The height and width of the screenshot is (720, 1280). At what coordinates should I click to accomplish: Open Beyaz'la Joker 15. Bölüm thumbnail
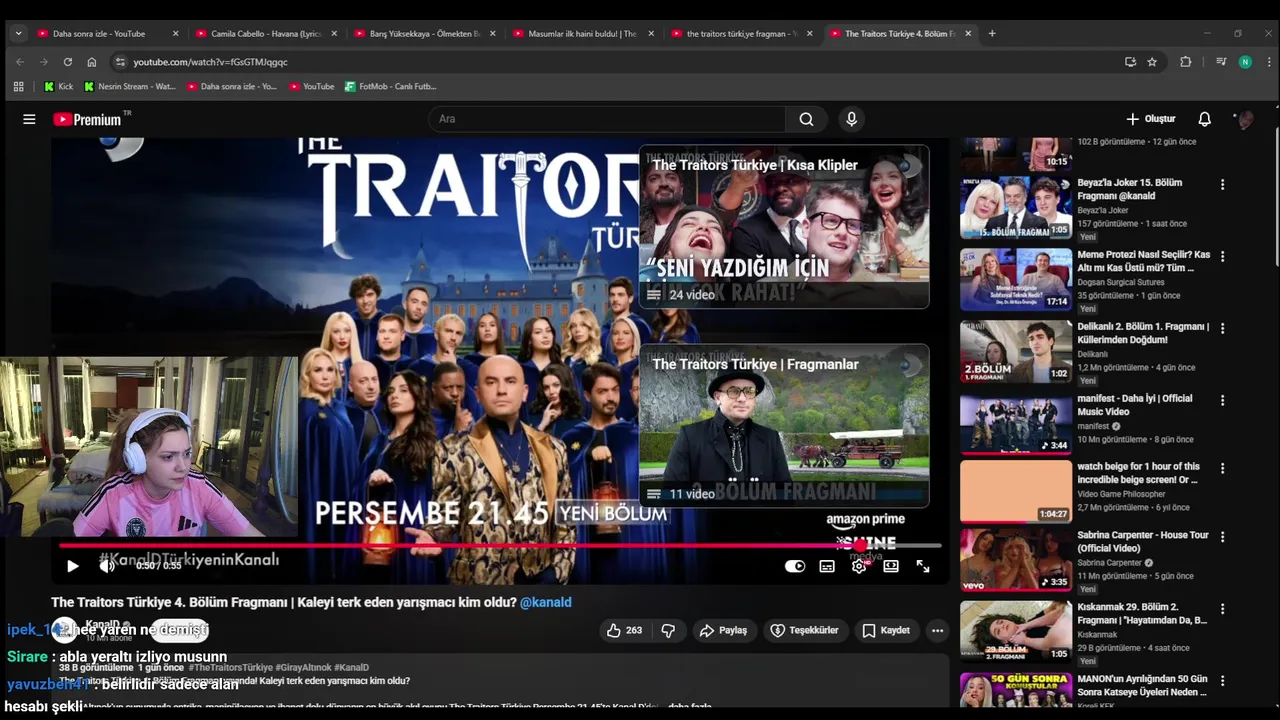(1016, 208)
